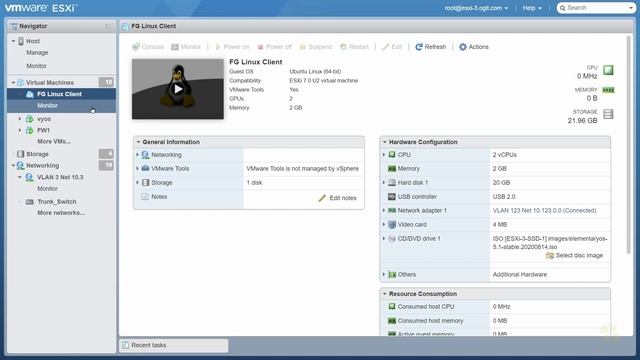Expand the Storage row in General Information

point(138,182)
